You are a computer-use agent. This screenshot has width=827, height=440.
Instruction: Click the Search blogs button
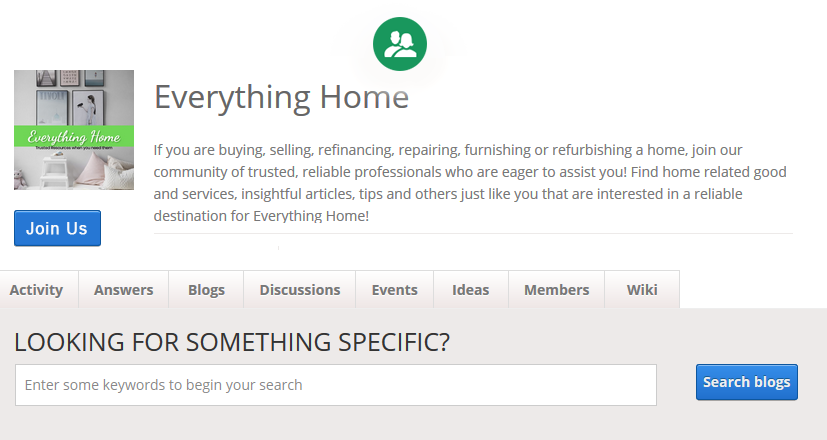747,382
